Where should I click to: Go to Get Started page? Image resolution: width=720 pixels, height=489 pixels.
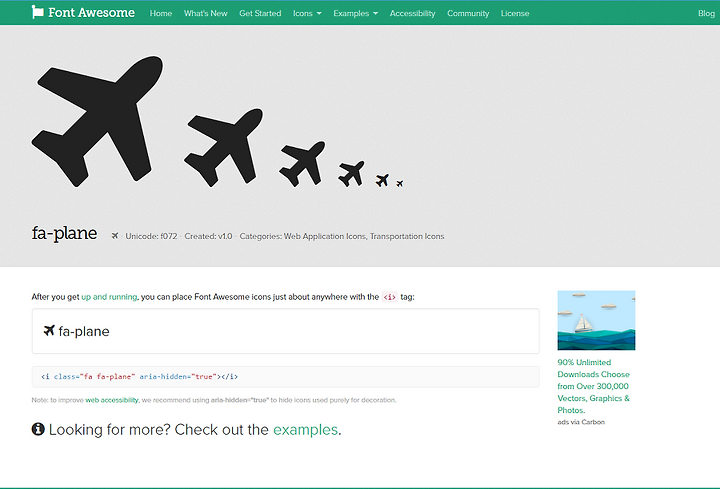tap(260, 13)
